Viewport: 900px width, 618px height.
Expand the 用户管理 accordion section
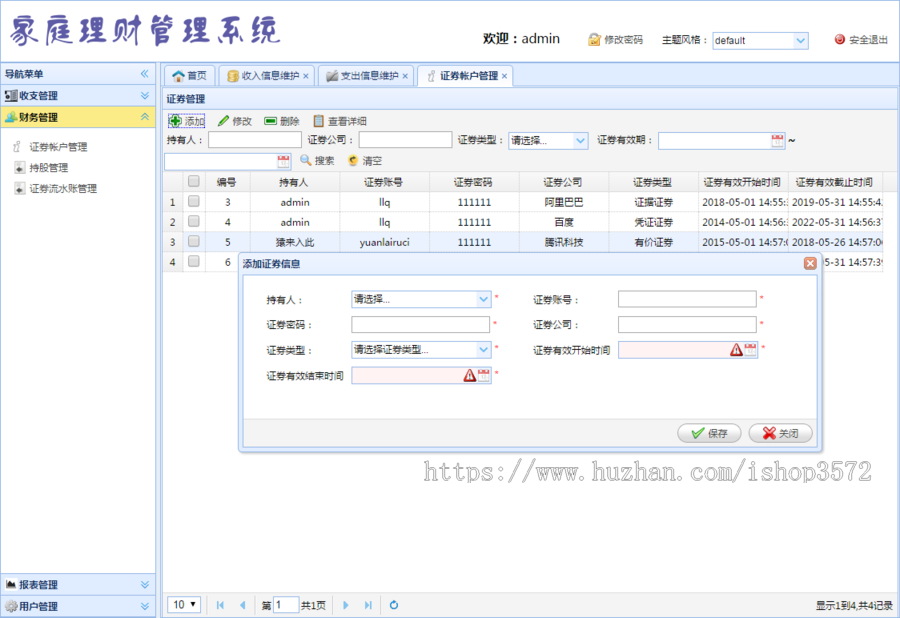tap(77, 607)
